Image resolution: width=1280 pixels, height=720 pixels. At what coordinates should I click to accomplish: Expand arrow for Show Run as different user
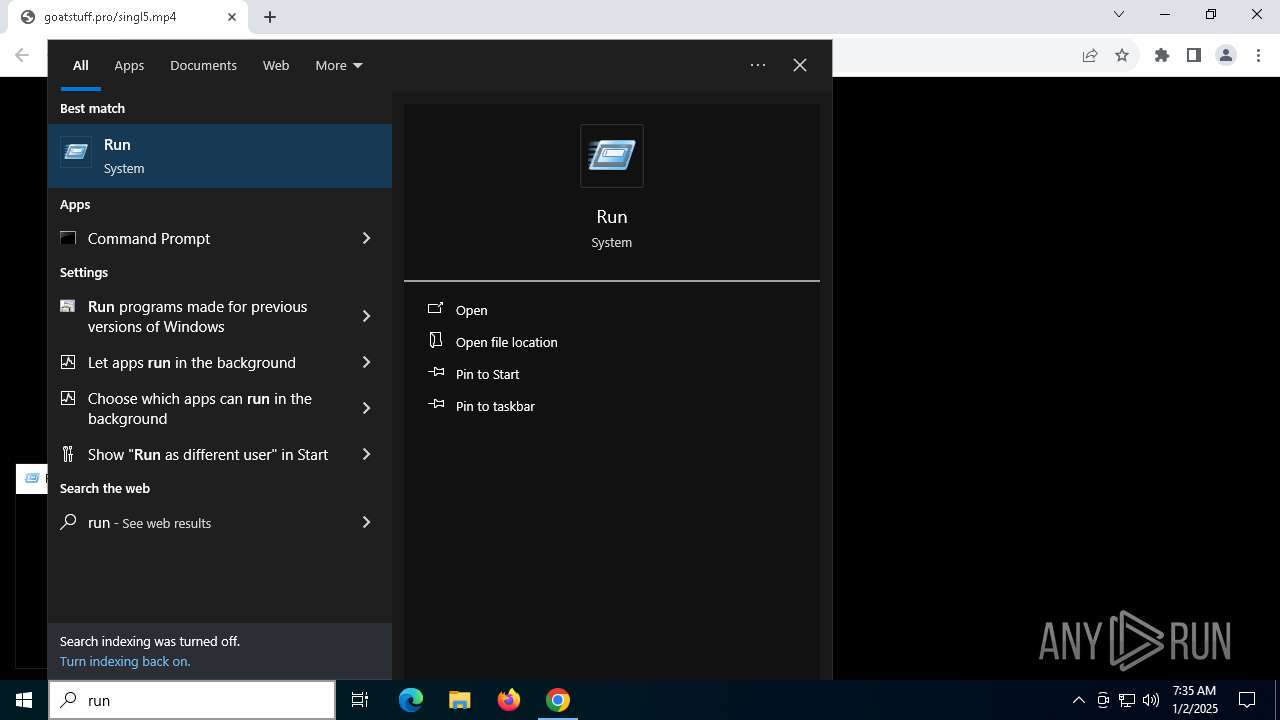366,454
